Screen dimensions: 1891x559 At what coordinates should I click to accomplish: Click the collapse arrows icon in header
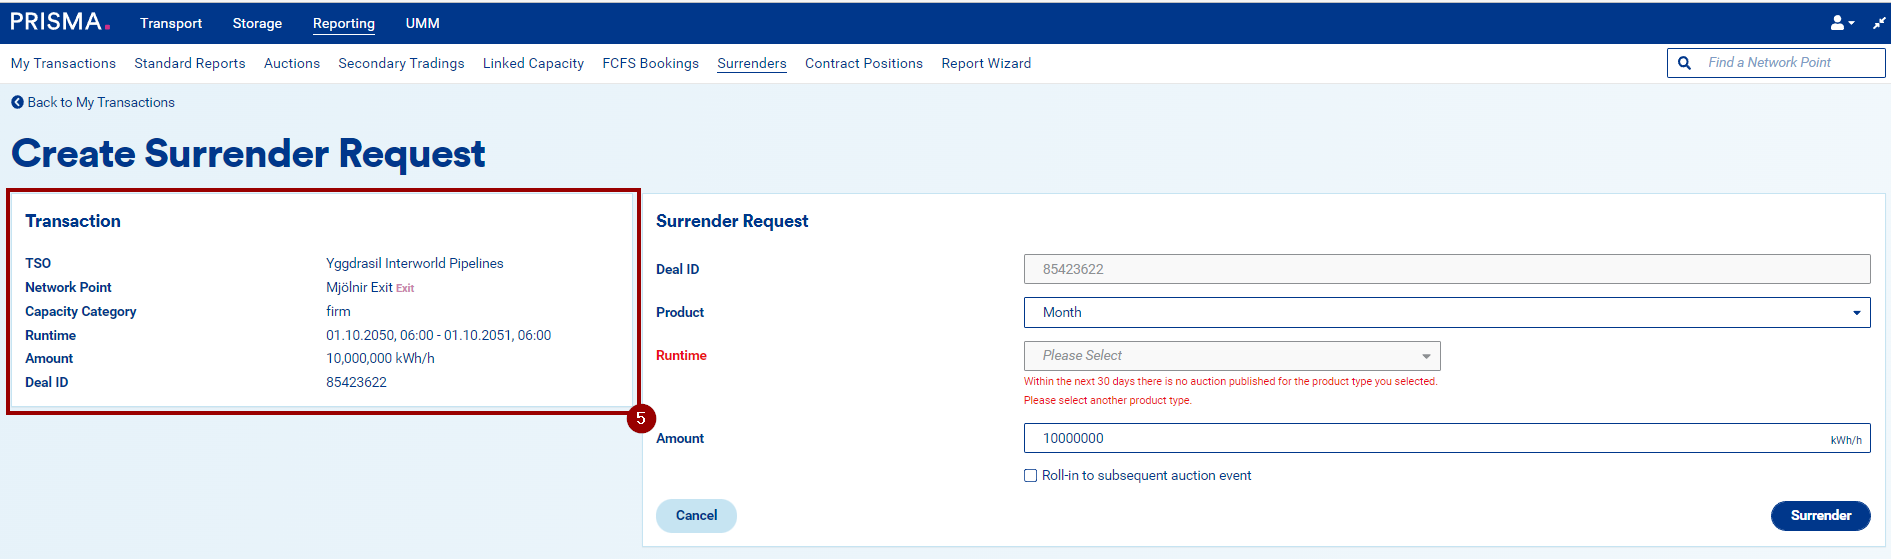click(x=1878, y=23)
